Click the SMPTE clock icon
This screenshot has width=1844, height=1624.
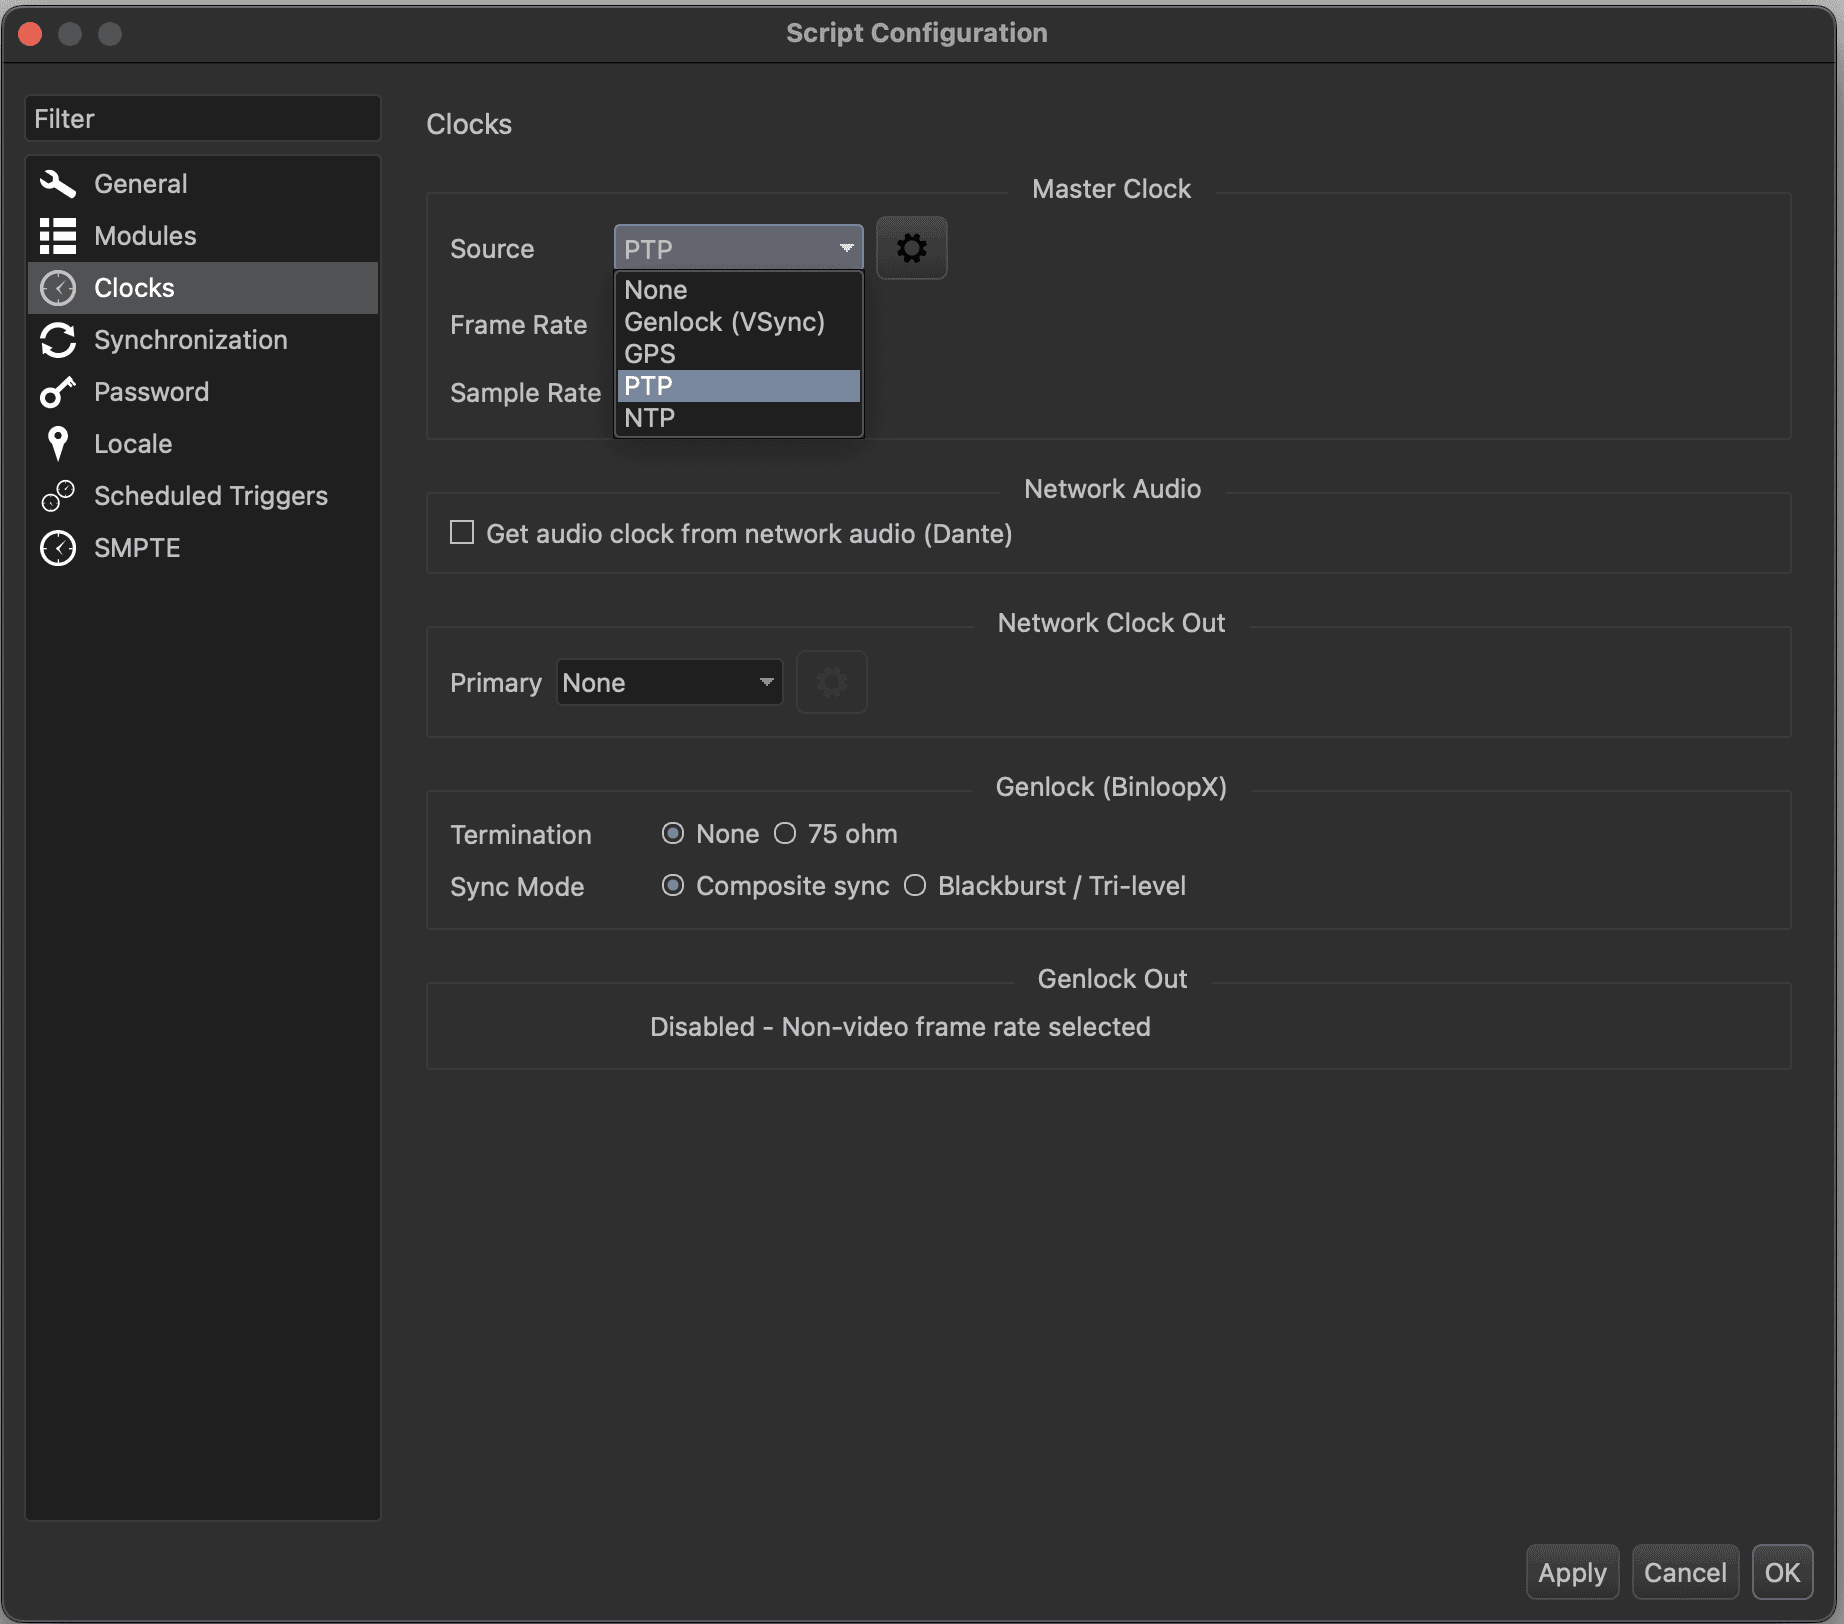click(x=58, y=548)
